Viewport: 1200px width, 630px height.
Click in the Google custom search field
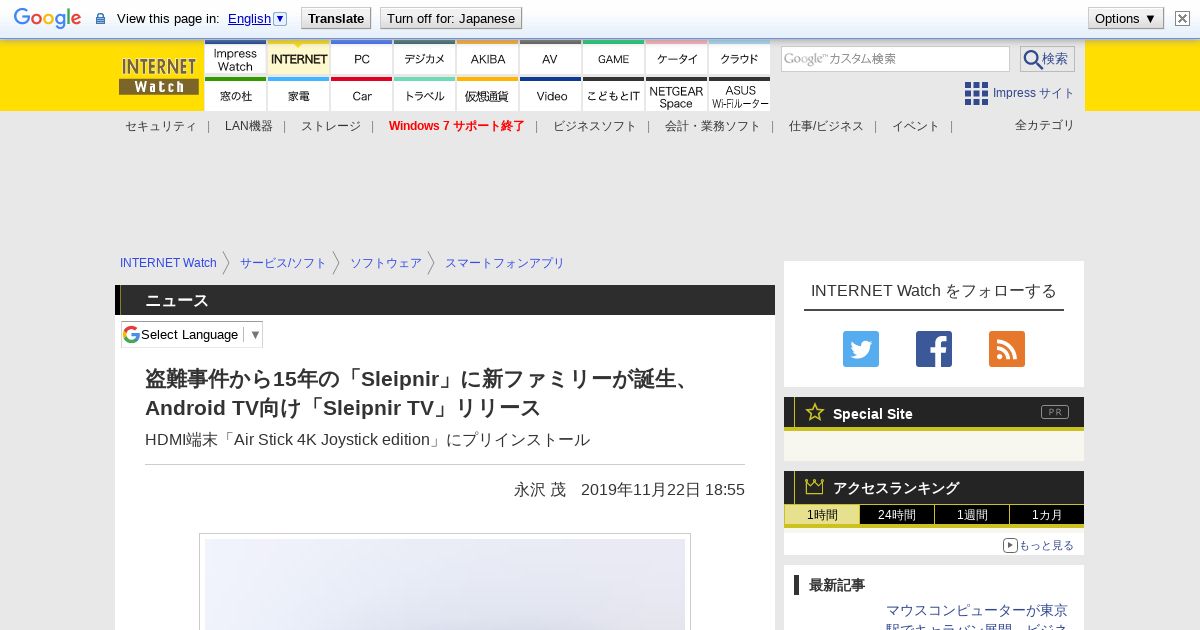pos(895,59)
